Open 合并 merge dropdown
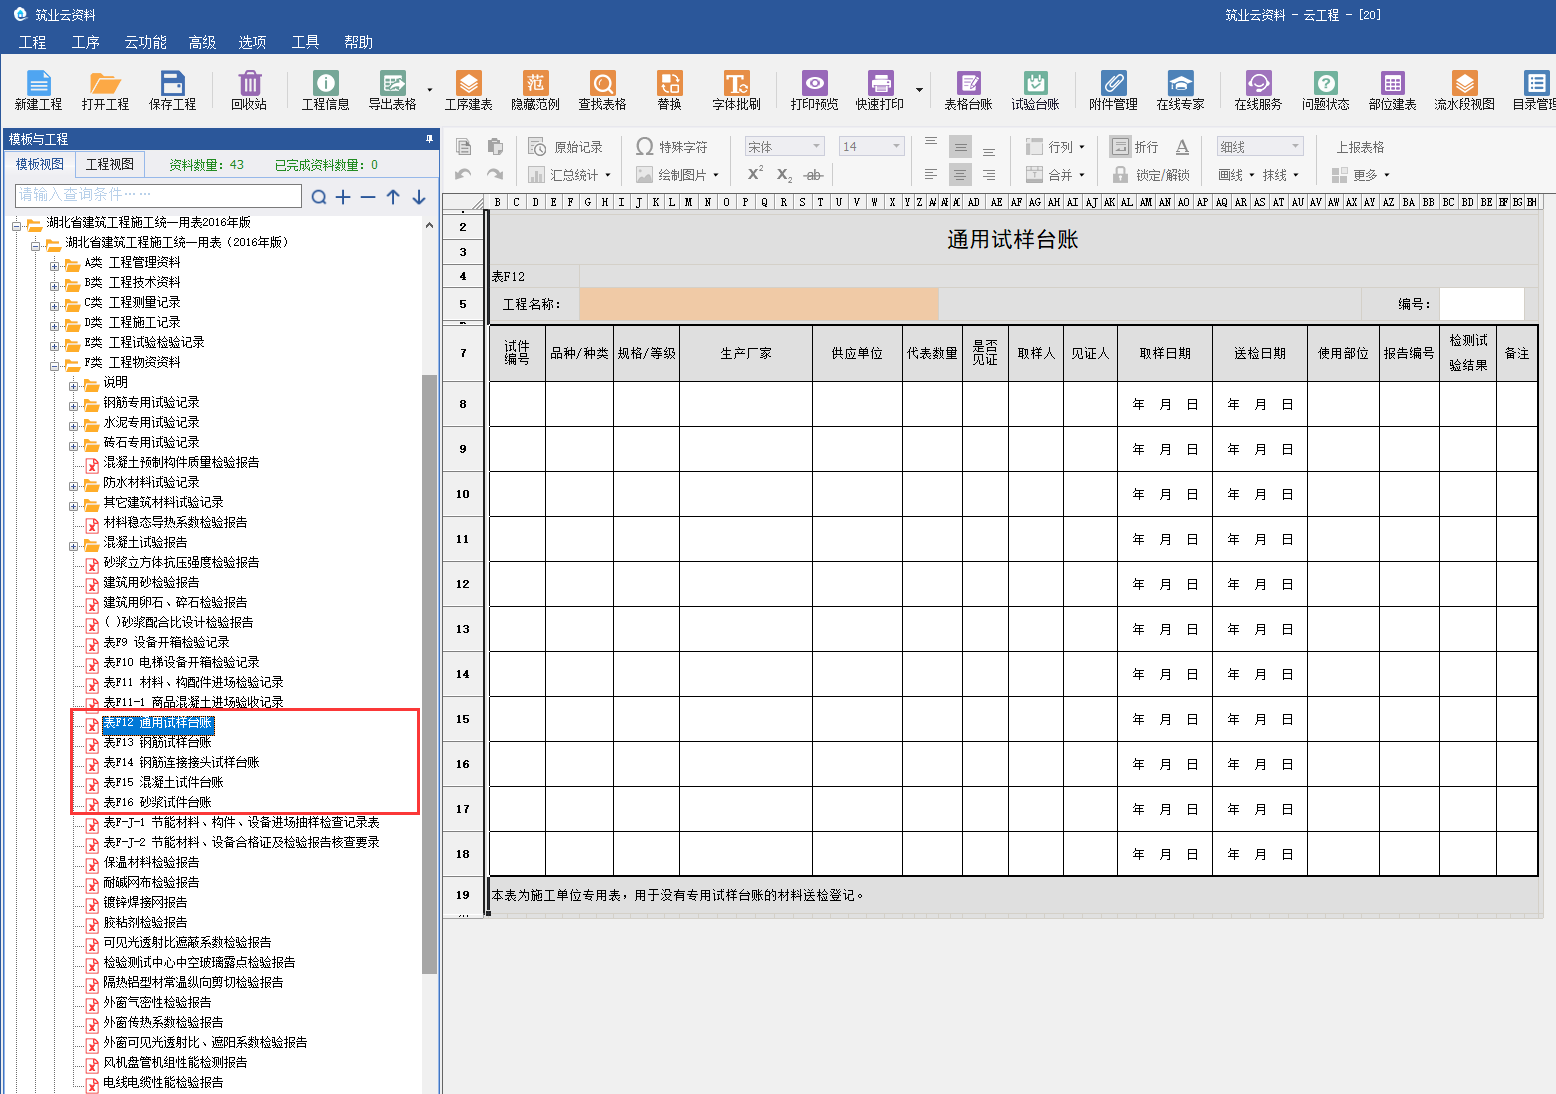 click(1056, 175)
